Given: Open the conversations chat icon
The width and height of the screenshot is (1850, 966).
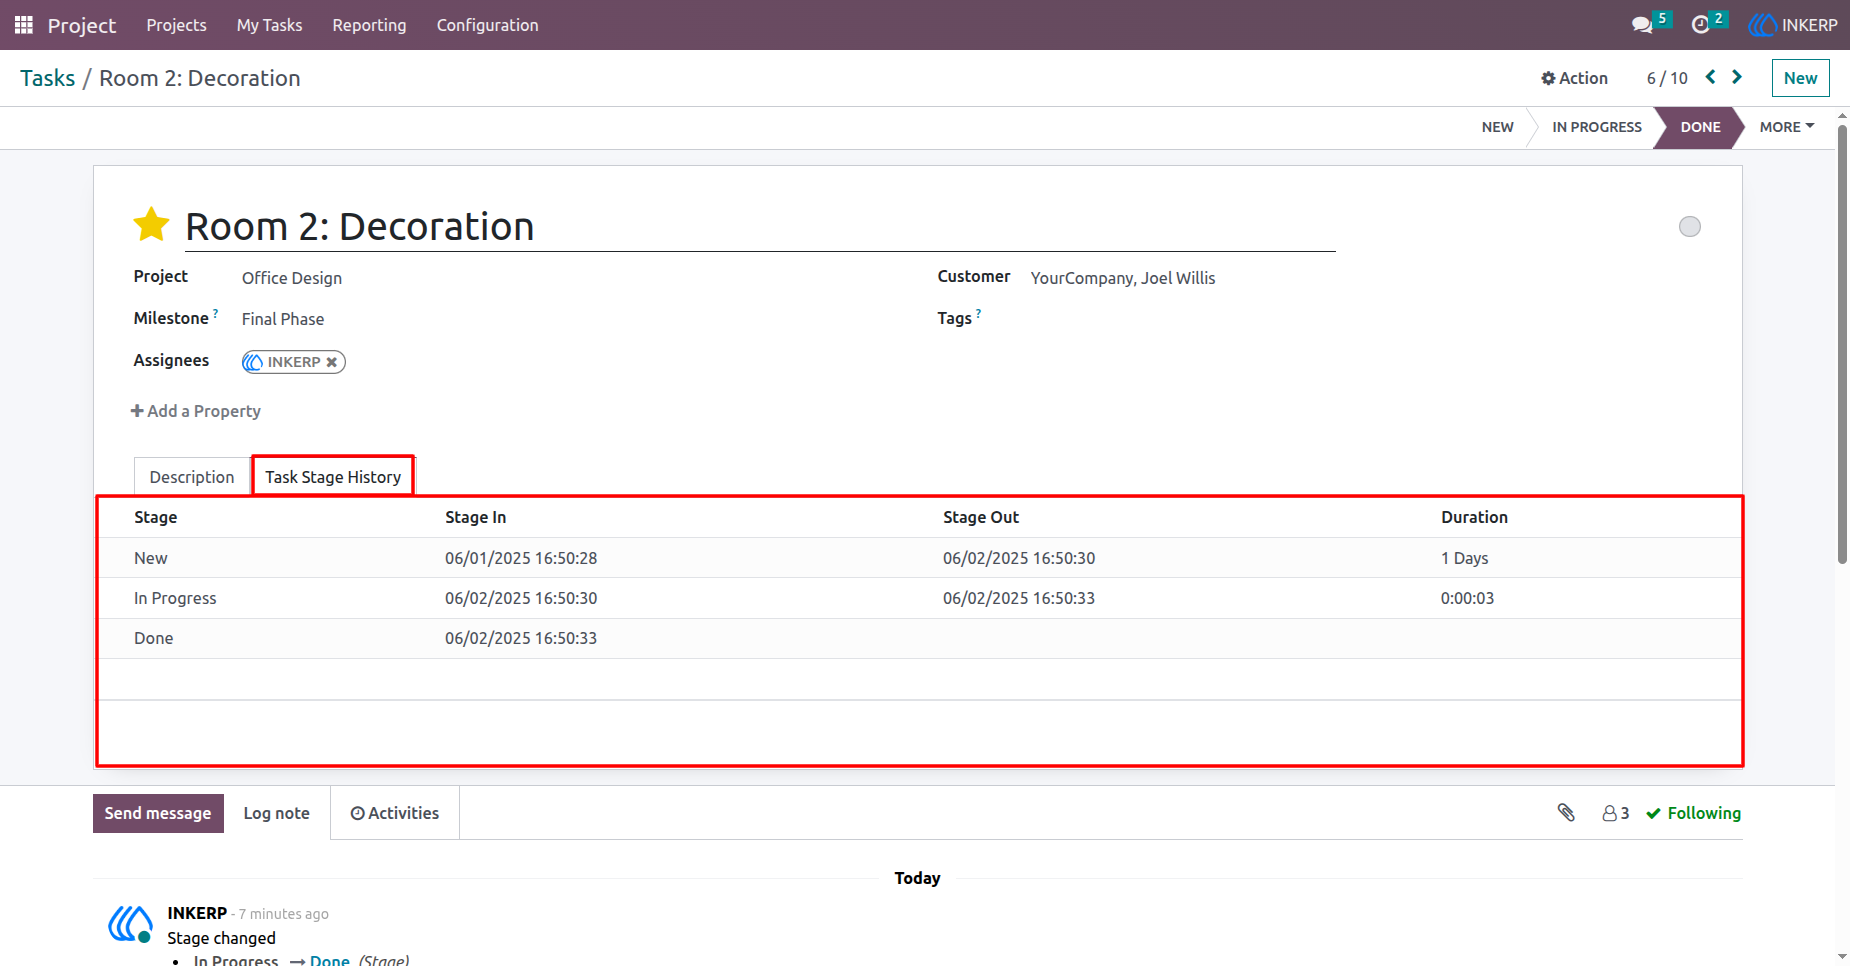Looking at the screenshot, I should (x=1642, y=25).
